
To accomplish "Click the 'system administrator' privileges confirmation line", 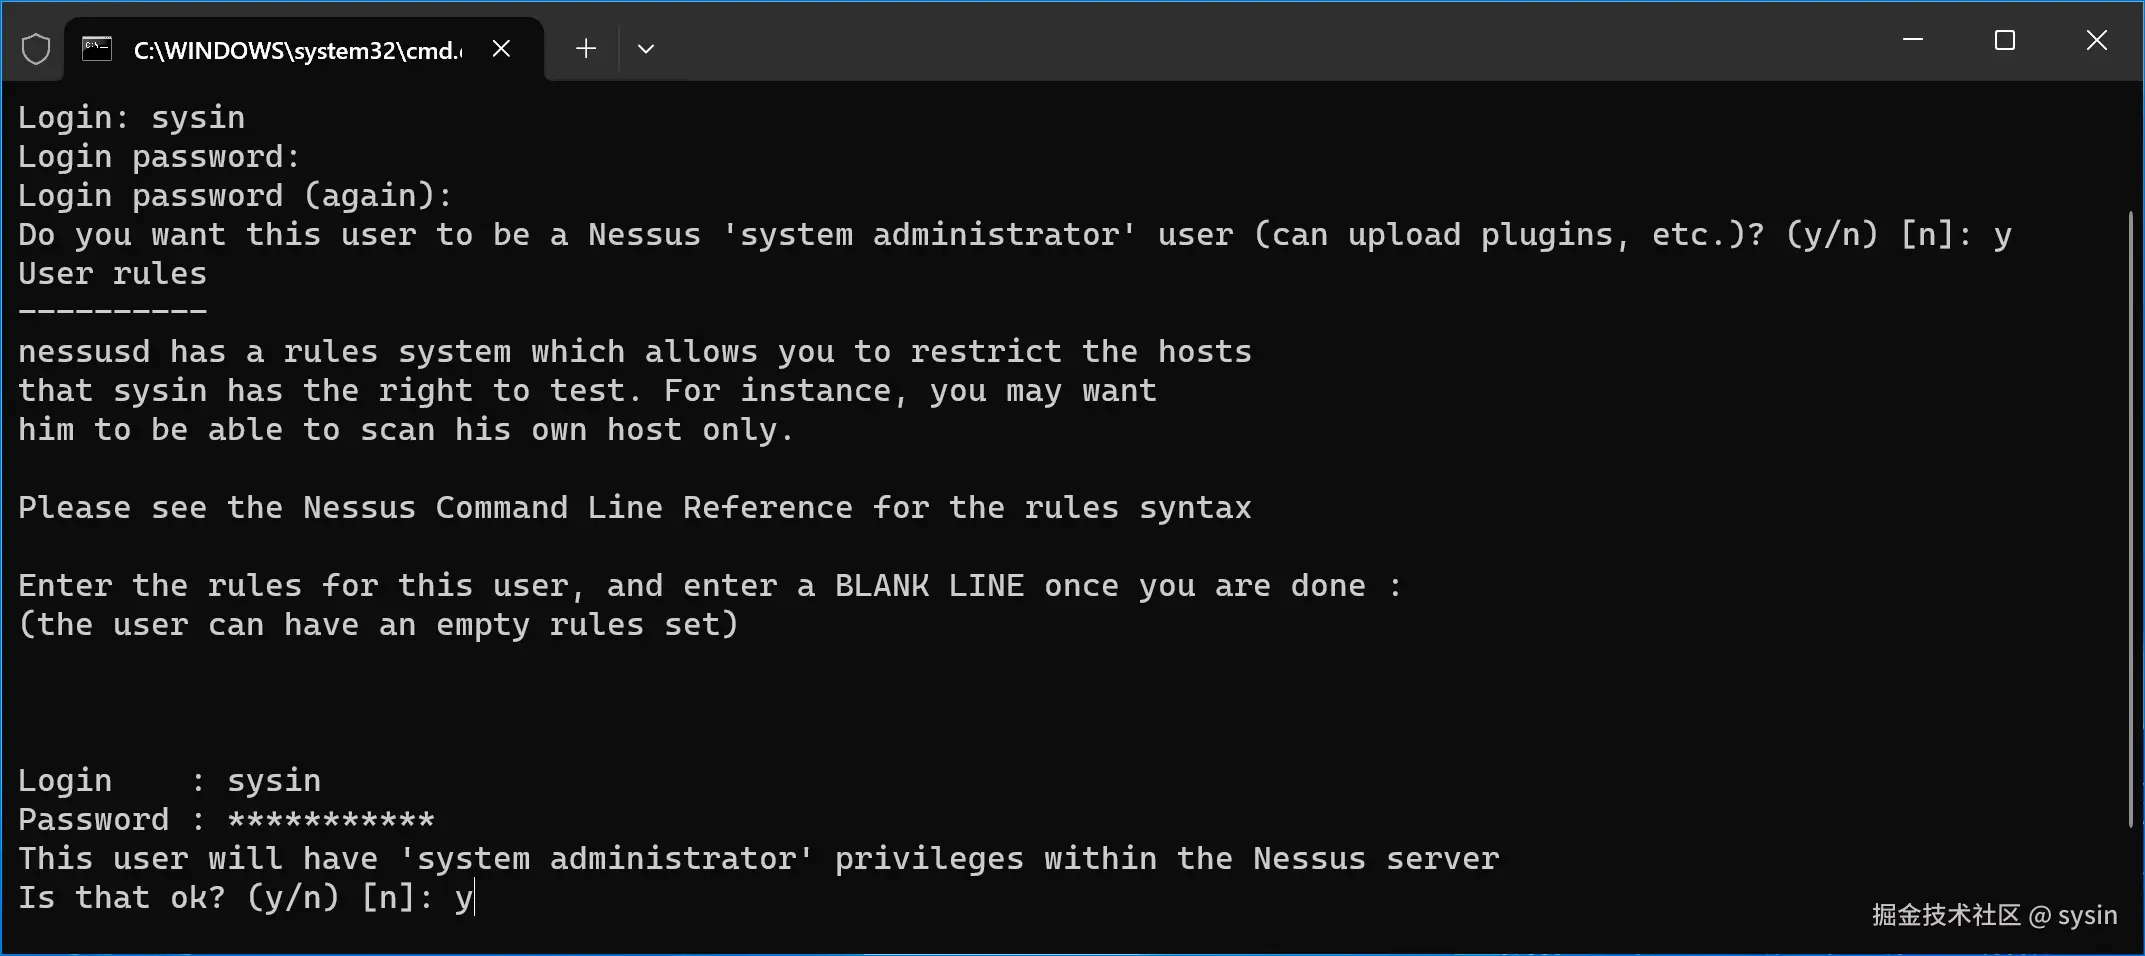I will pos(759,859).
